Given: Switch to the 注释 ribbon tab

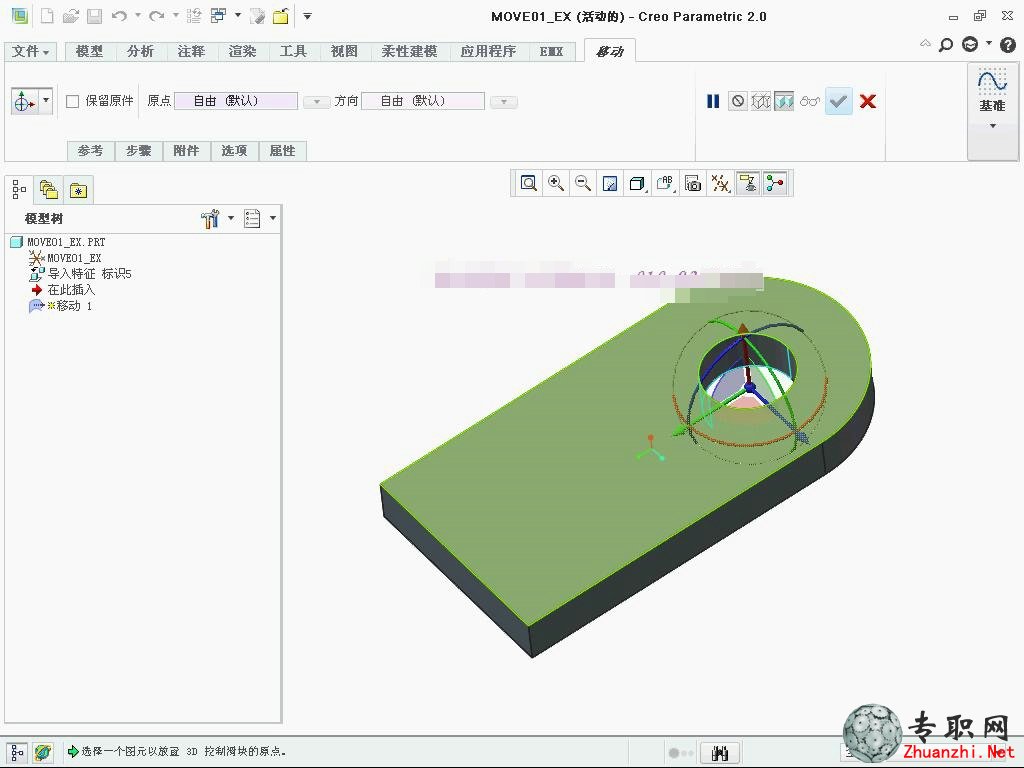Looking at the screenshot, I should (x=191, y=51).
